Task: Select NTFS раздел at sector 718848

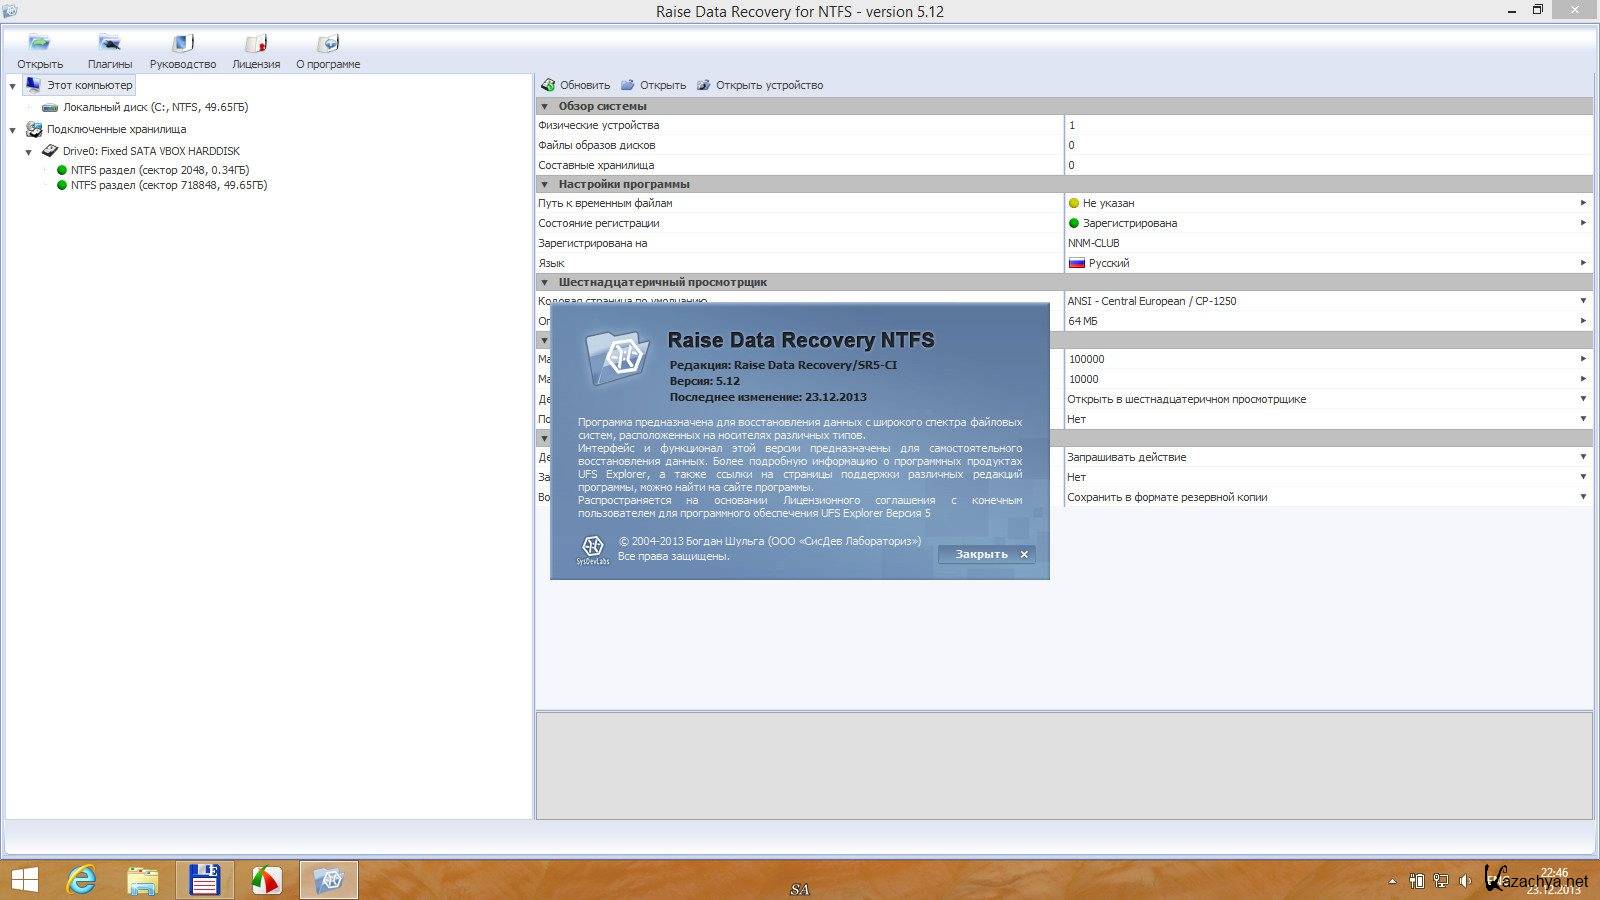Action: click(168, 185)
